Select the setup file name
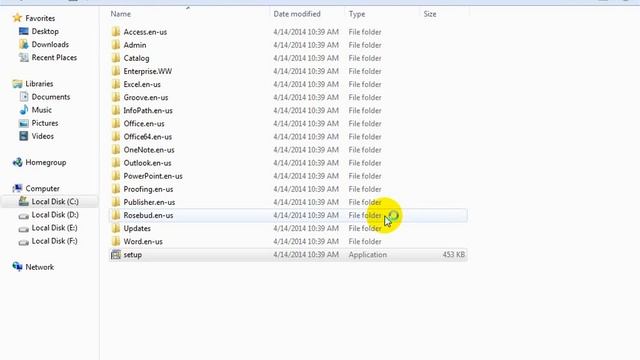 133,255
